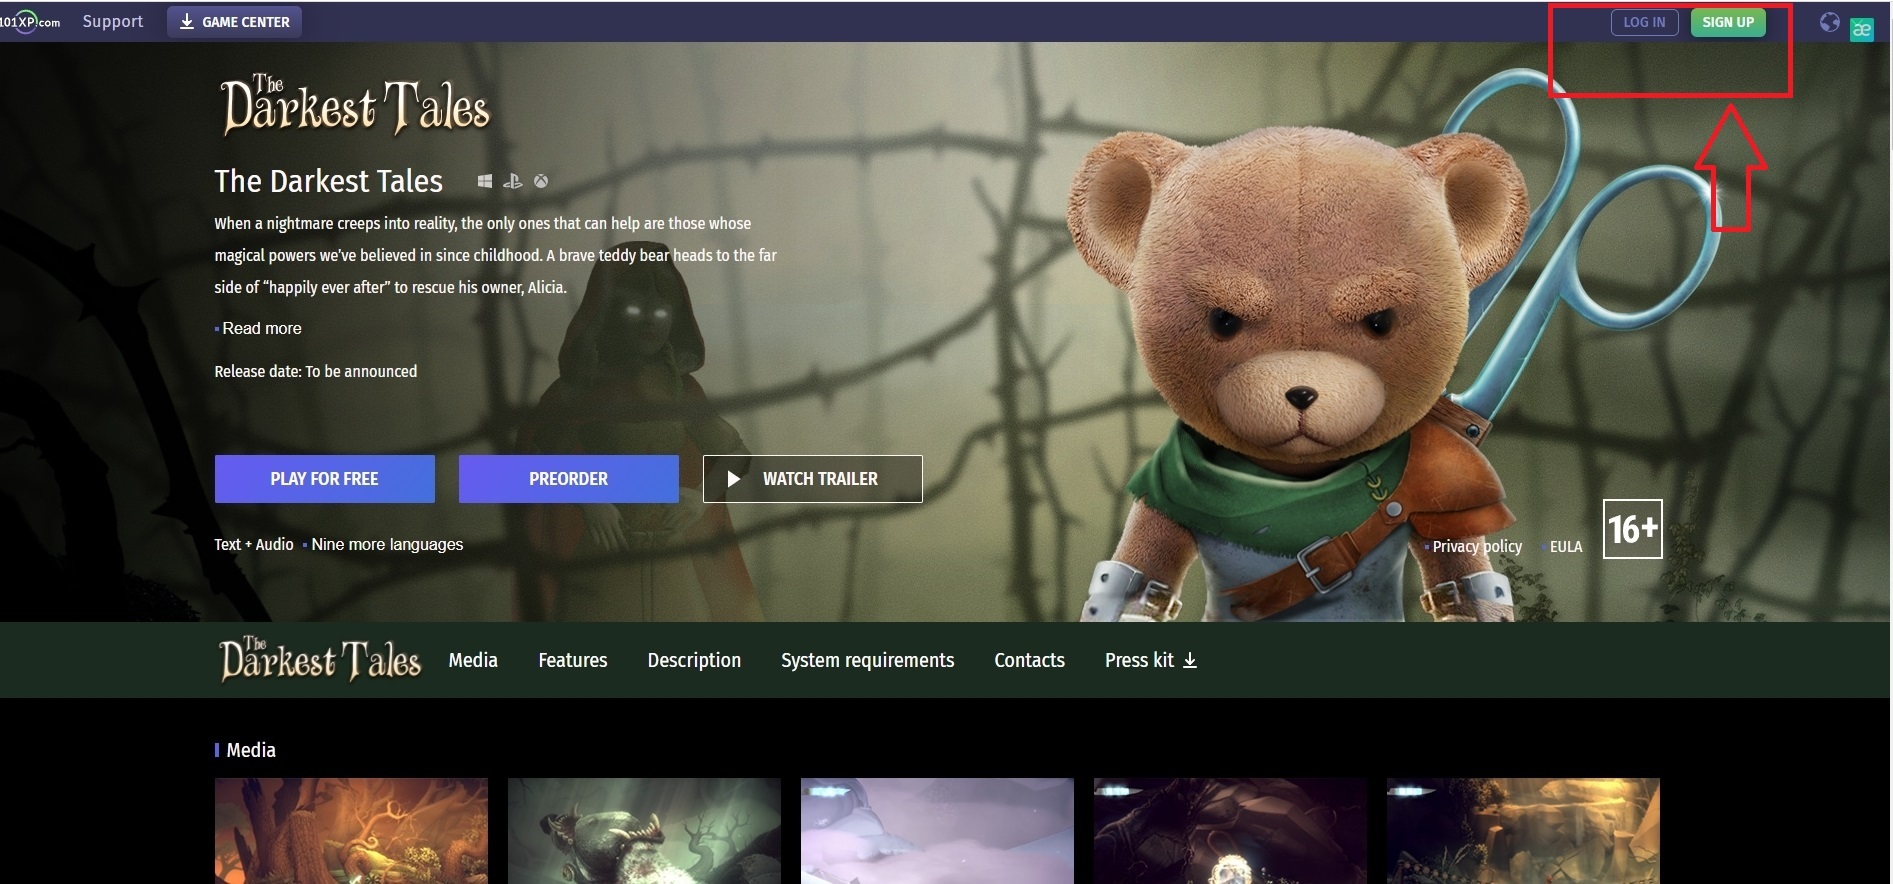Click the green ae extension icon
Viewport: 1893px width, 884px height.
[1861, 30]
